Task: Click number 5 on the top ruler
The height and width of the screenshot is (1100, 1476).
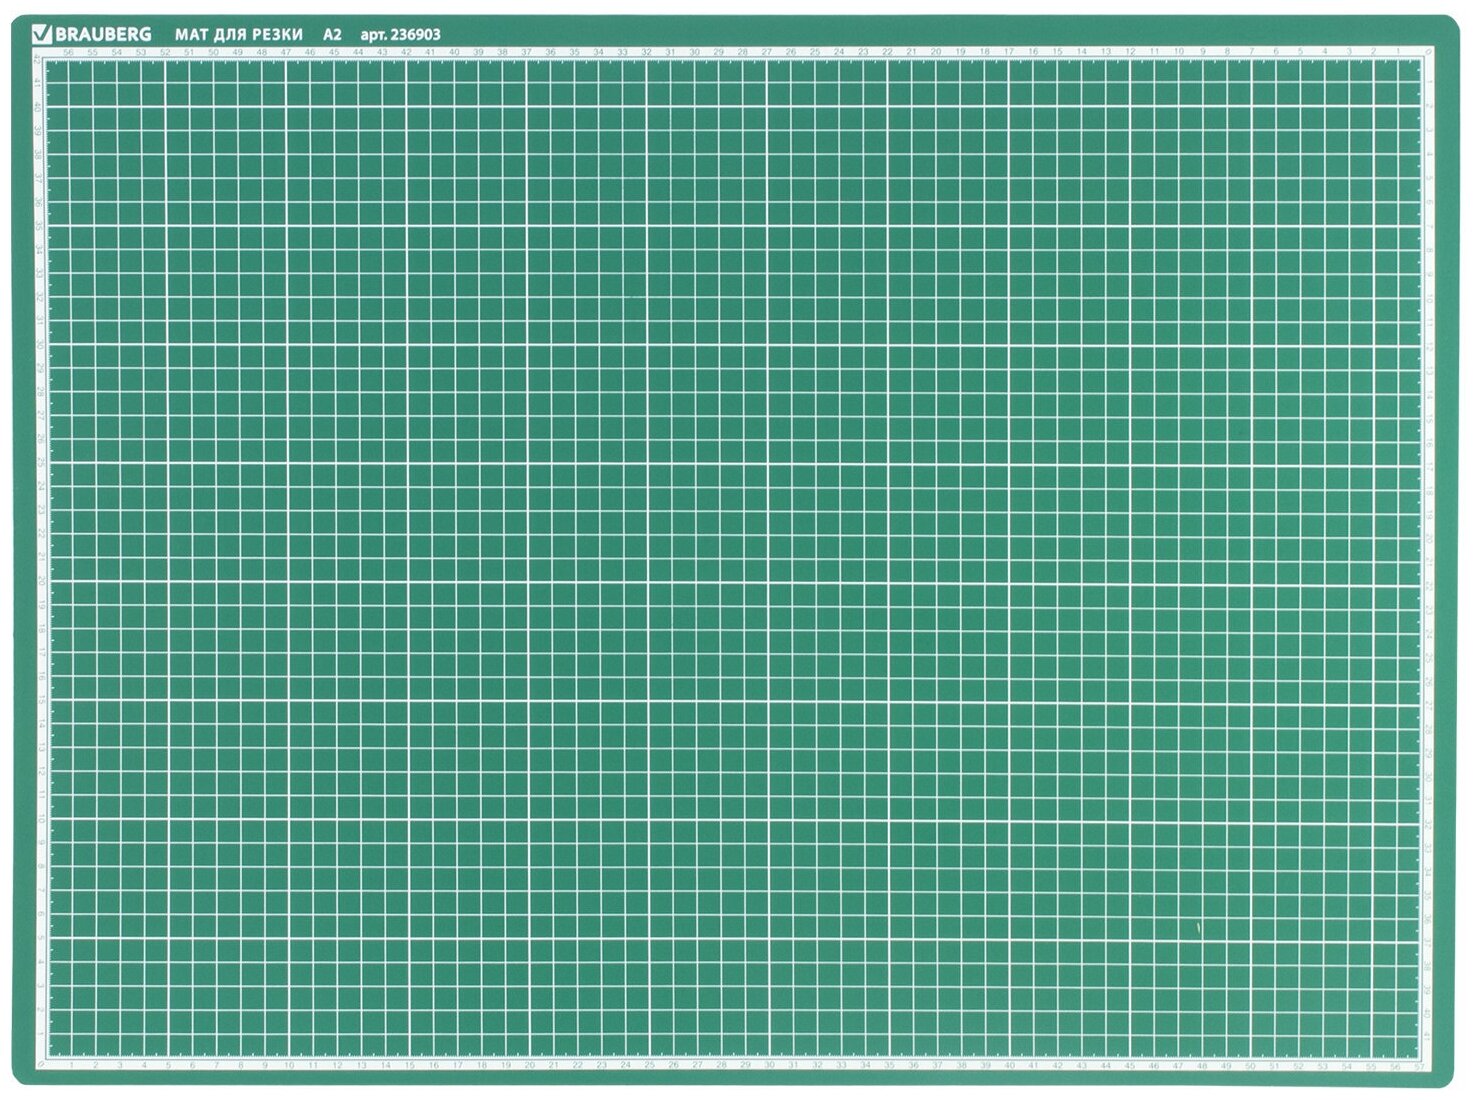Action: coord(1300,51)
